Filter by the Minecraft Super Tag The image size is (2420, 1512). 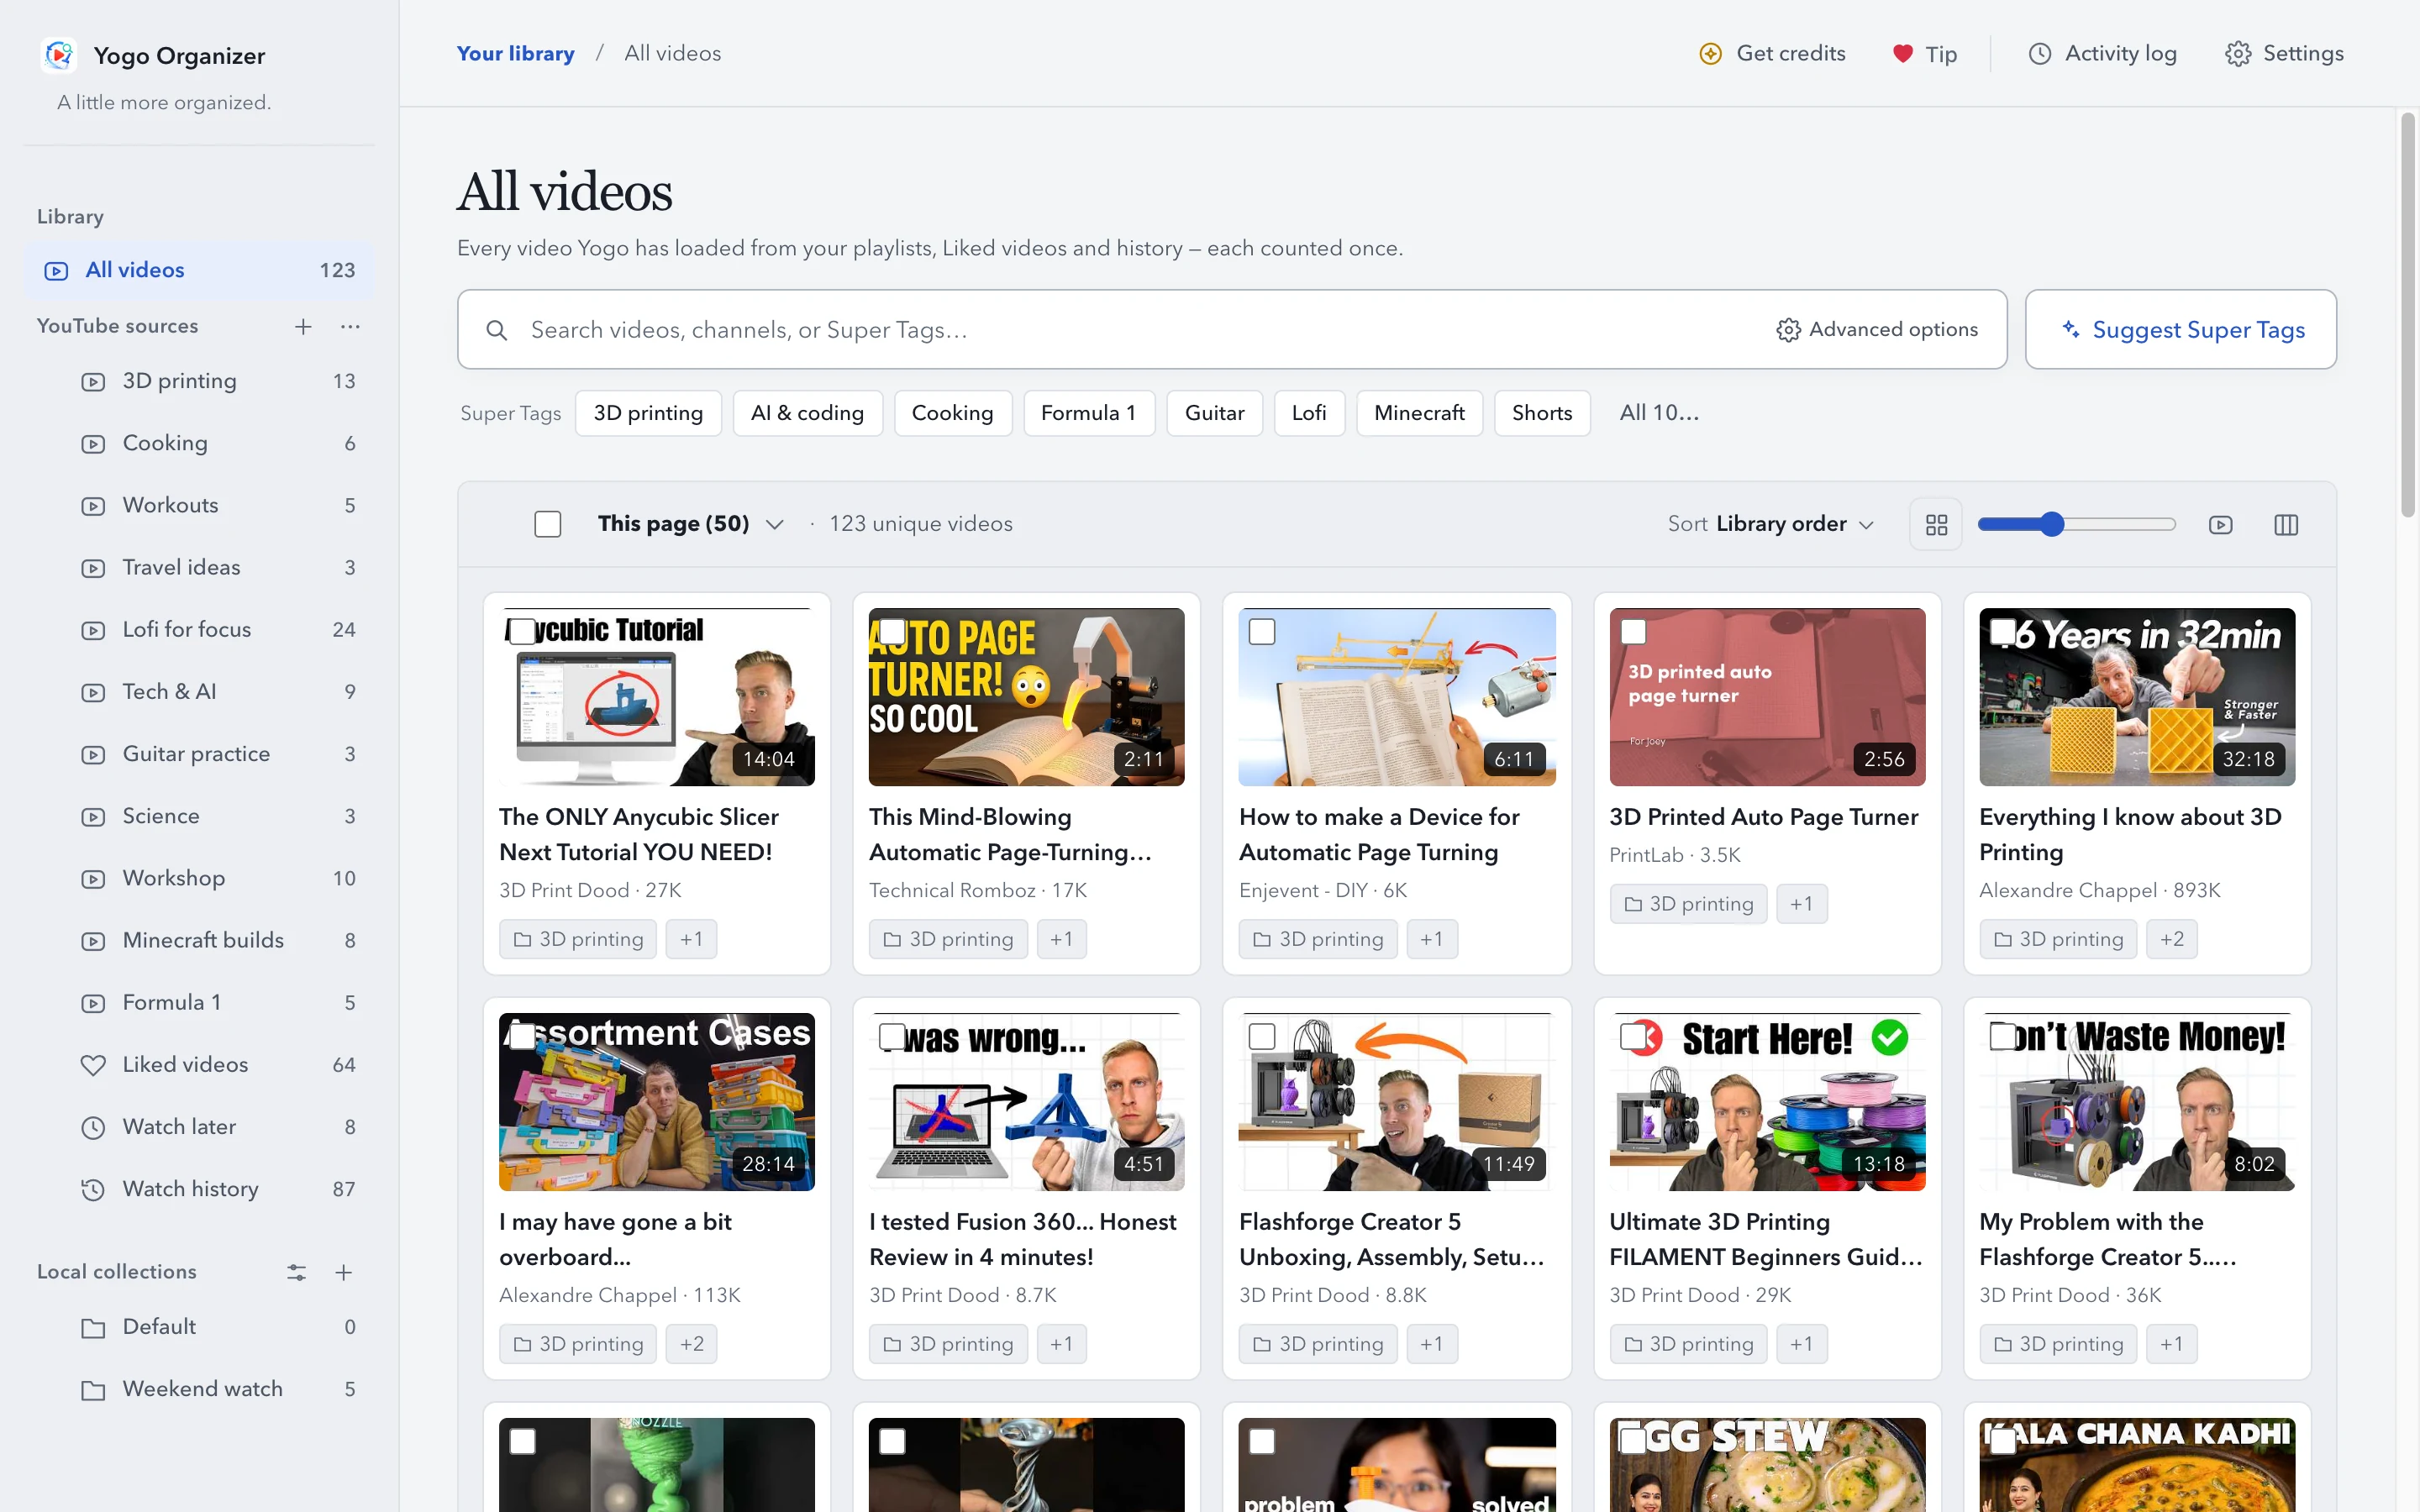(x=1419, y=413)
